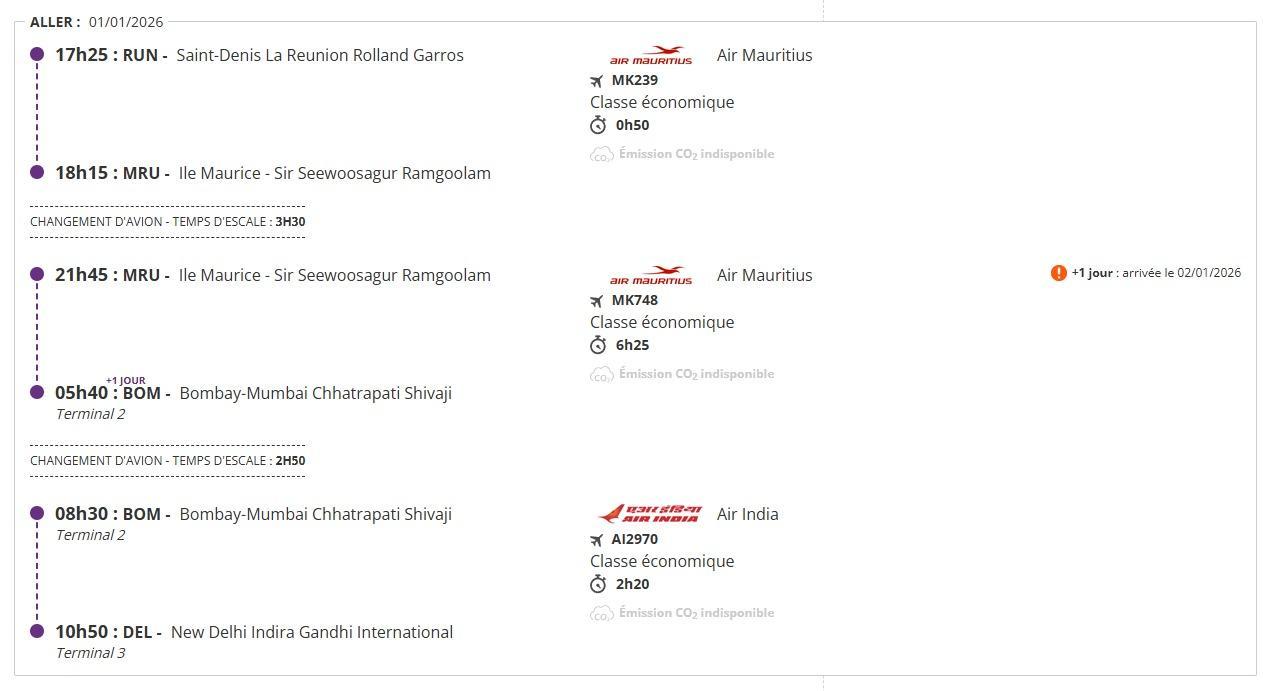Click the 10h50 DEL arrival dot
Image resolution: width=1263 pixels, height=691 pixels.
tap(37, 631)
